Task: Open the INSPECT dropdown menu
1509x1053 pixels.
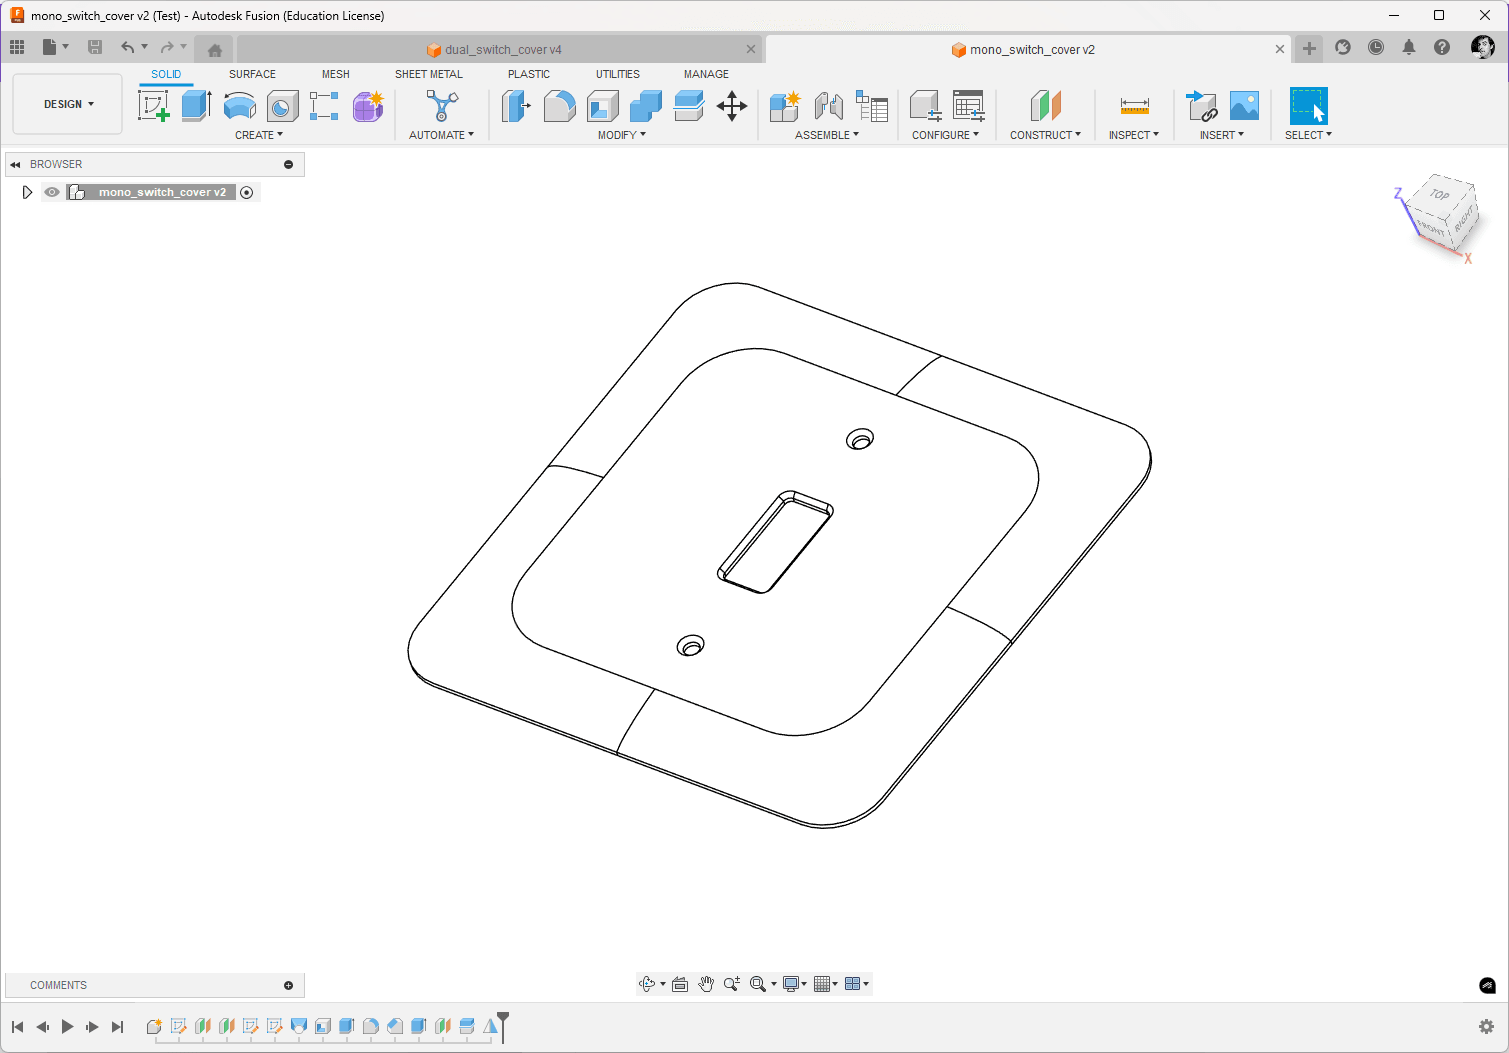Action: (1134, 135)
